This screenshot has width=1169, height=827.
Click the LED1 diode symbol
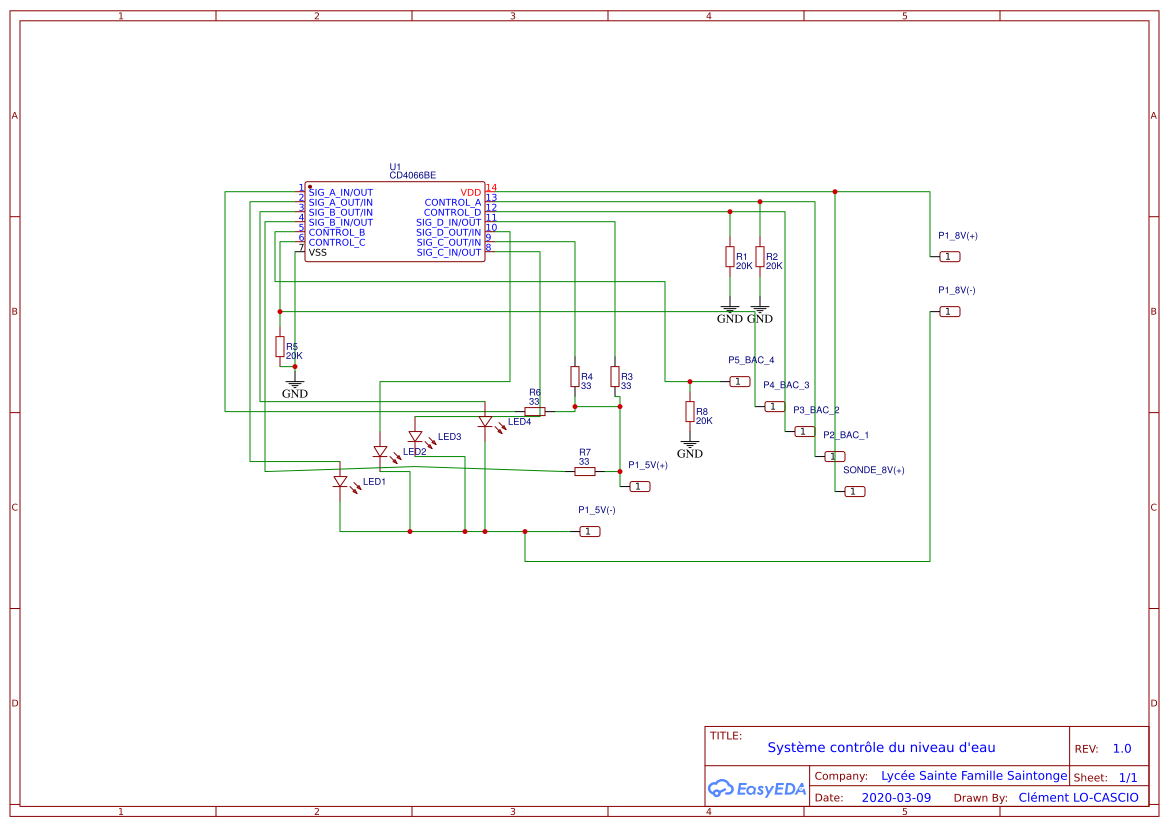[x=340, y=481]
